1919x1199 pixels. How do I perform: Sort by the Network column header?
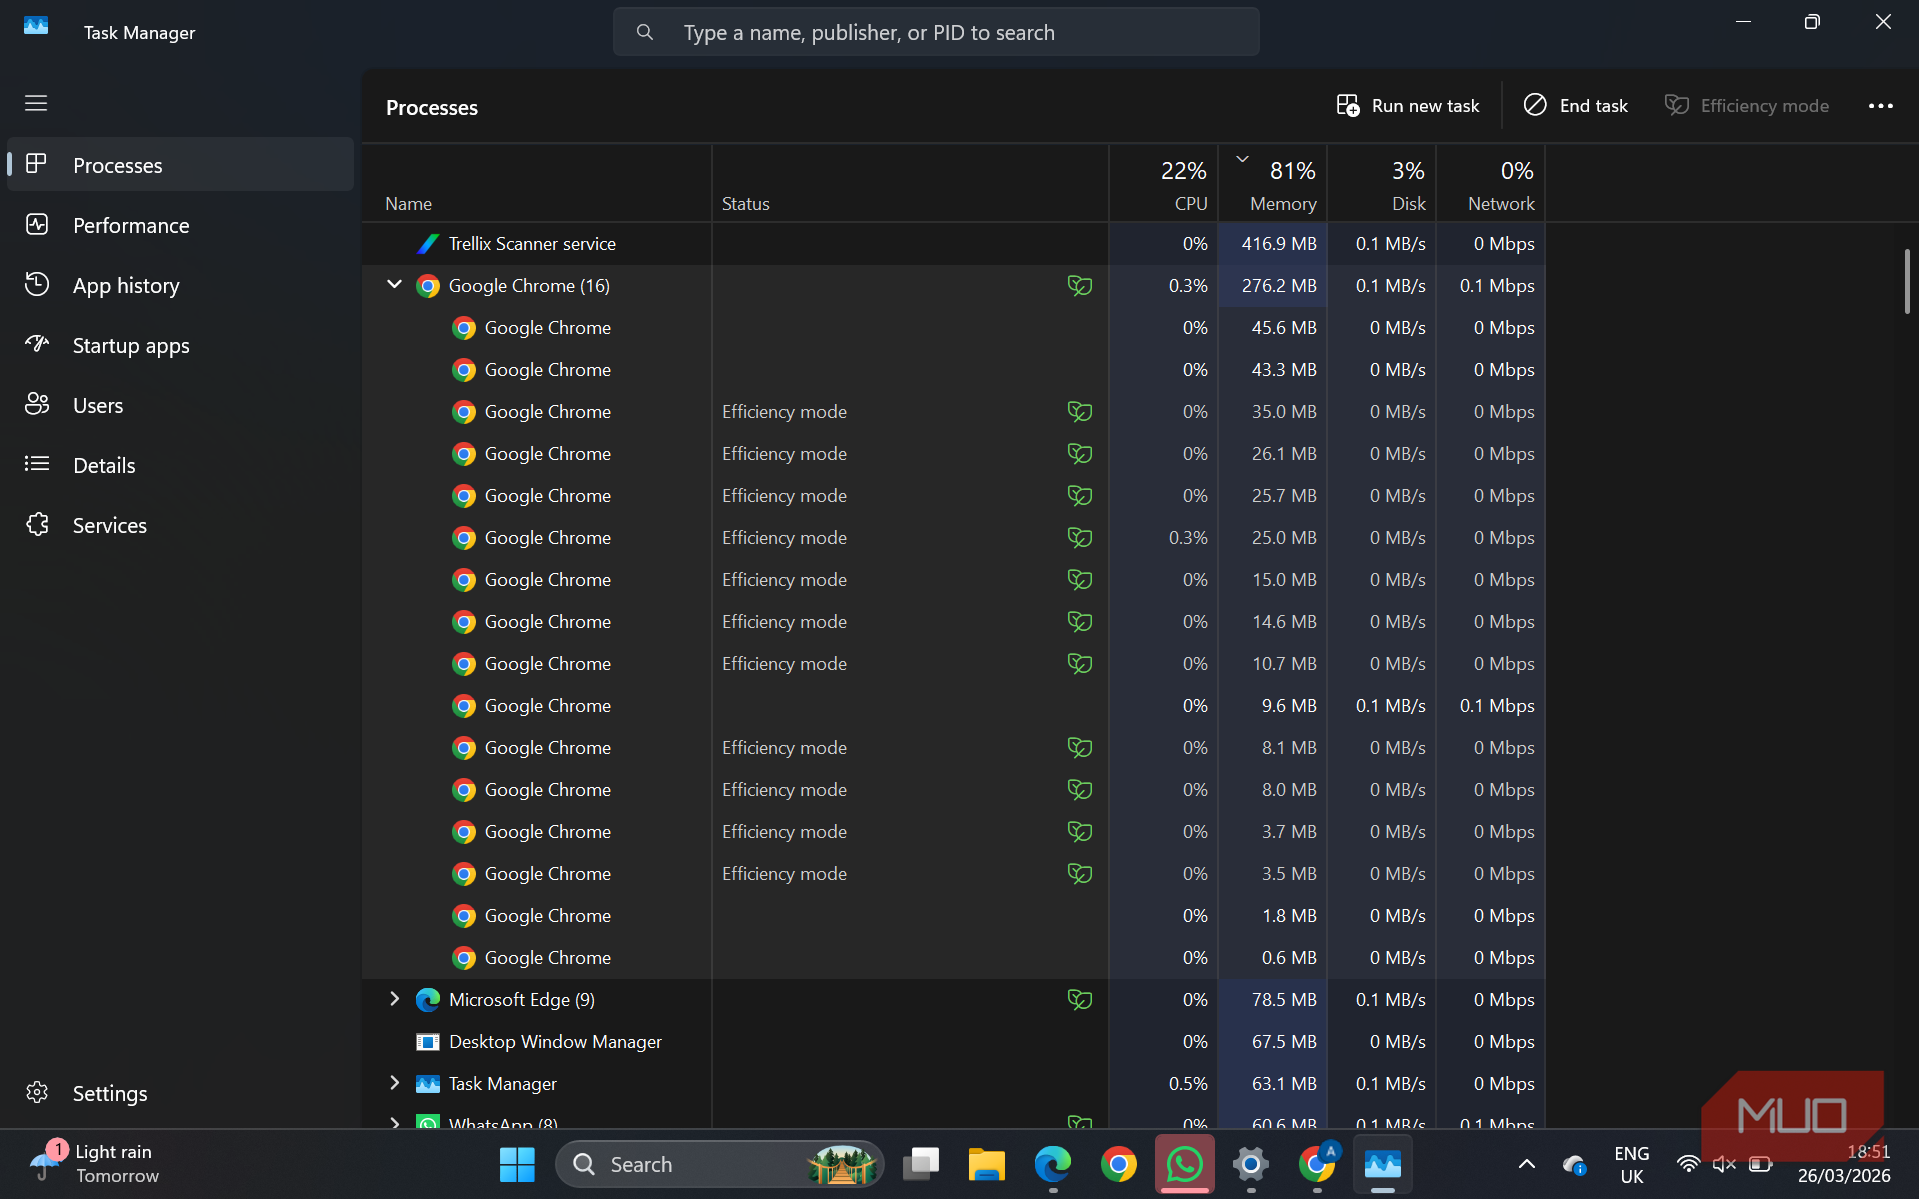1491,184
